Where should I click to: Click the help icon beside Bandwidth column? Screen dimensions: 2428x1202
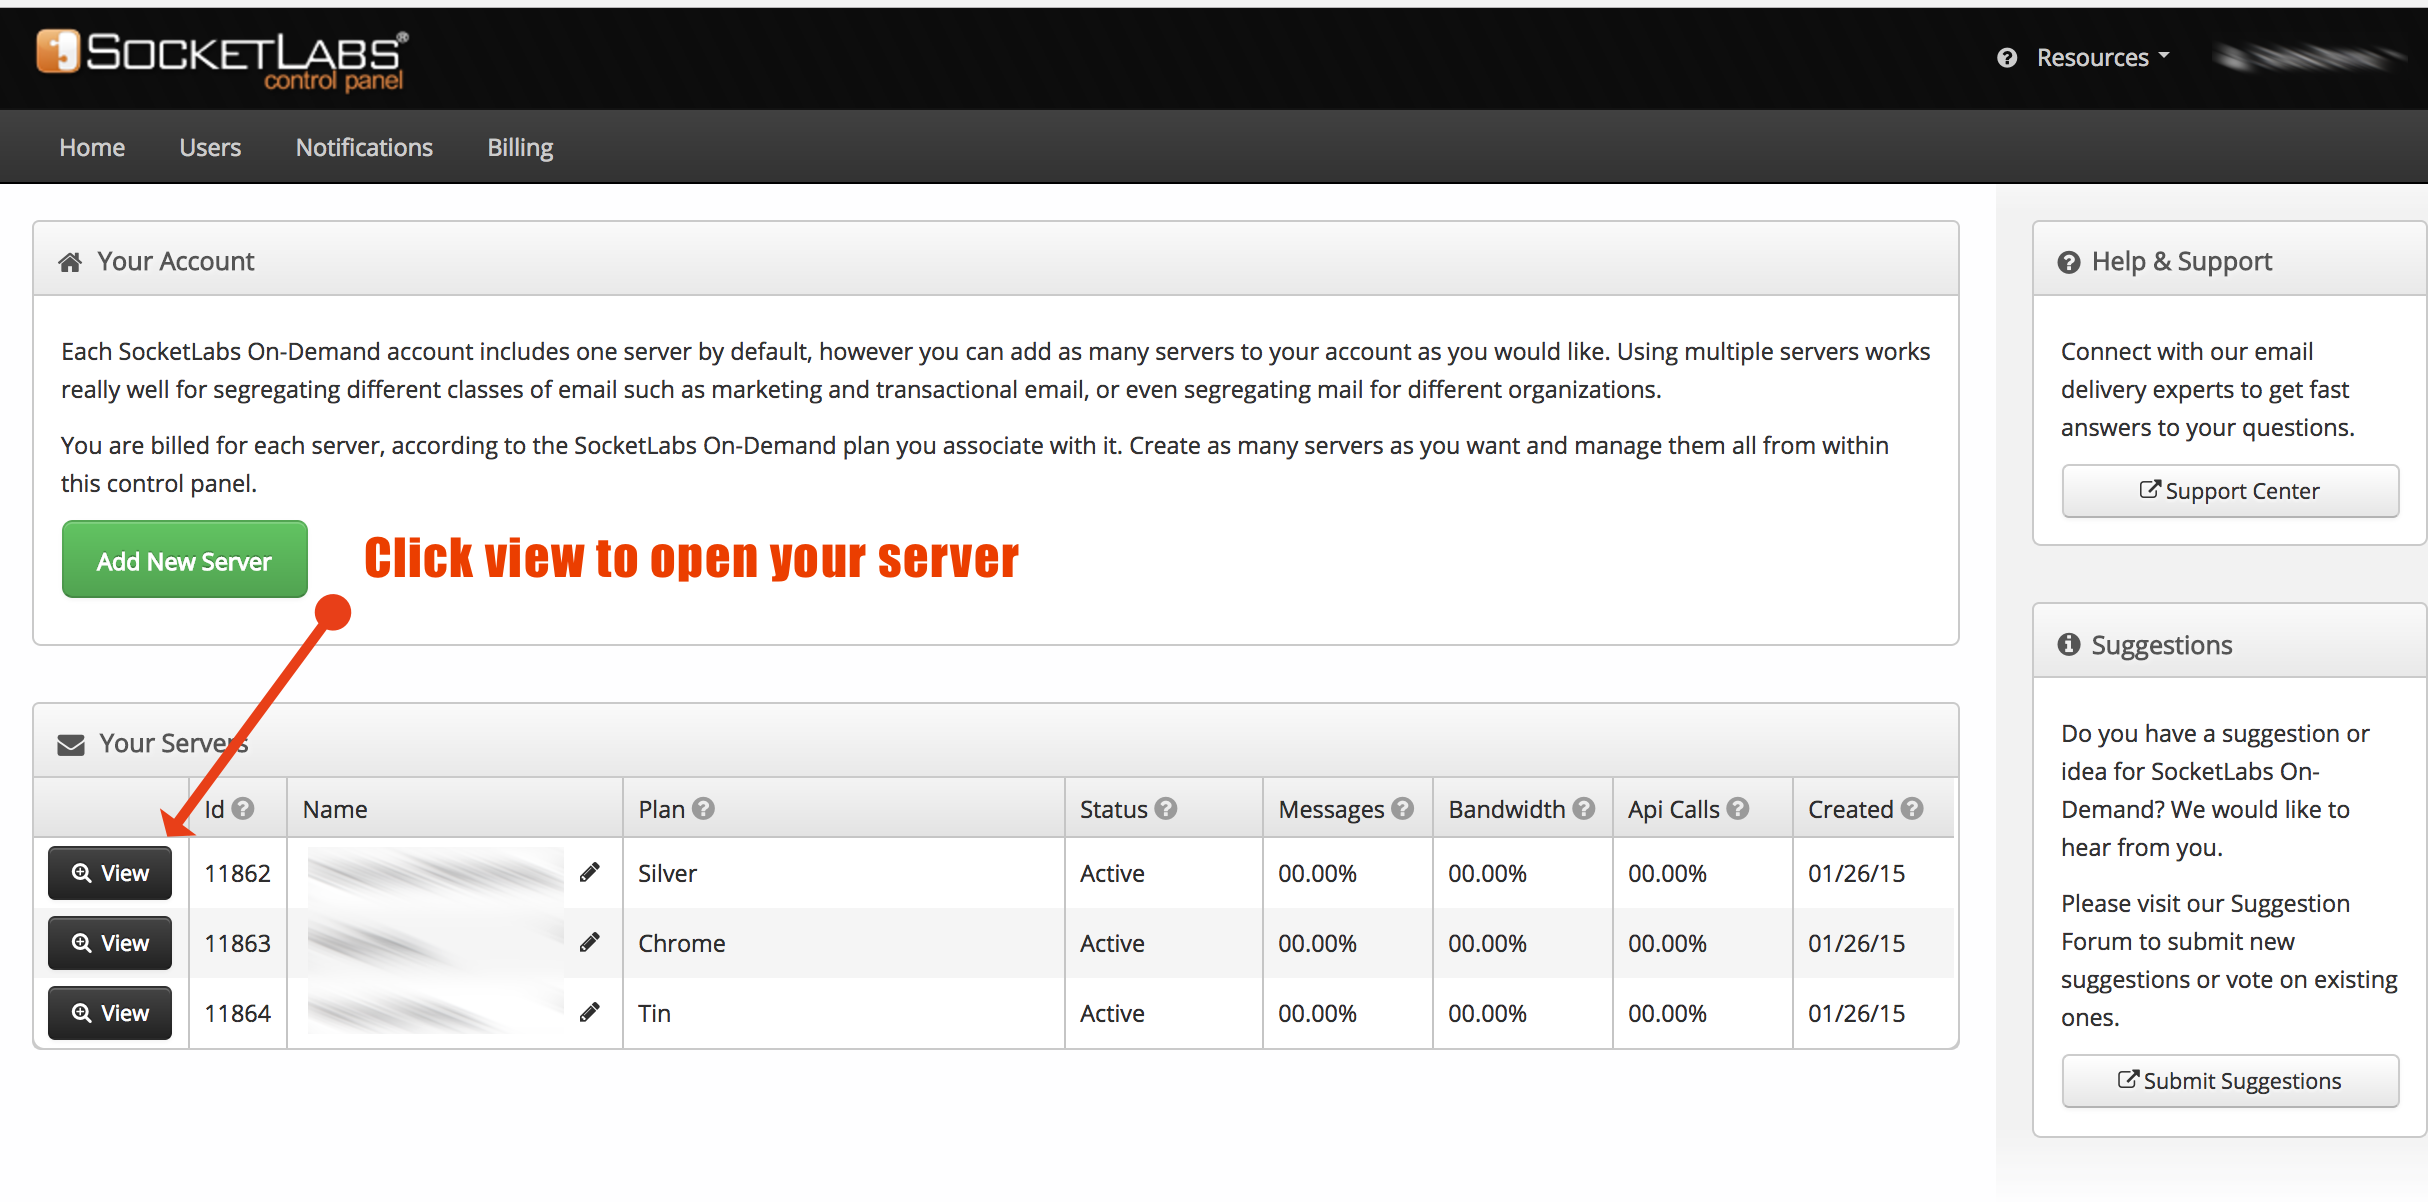tap(1584, 808)
